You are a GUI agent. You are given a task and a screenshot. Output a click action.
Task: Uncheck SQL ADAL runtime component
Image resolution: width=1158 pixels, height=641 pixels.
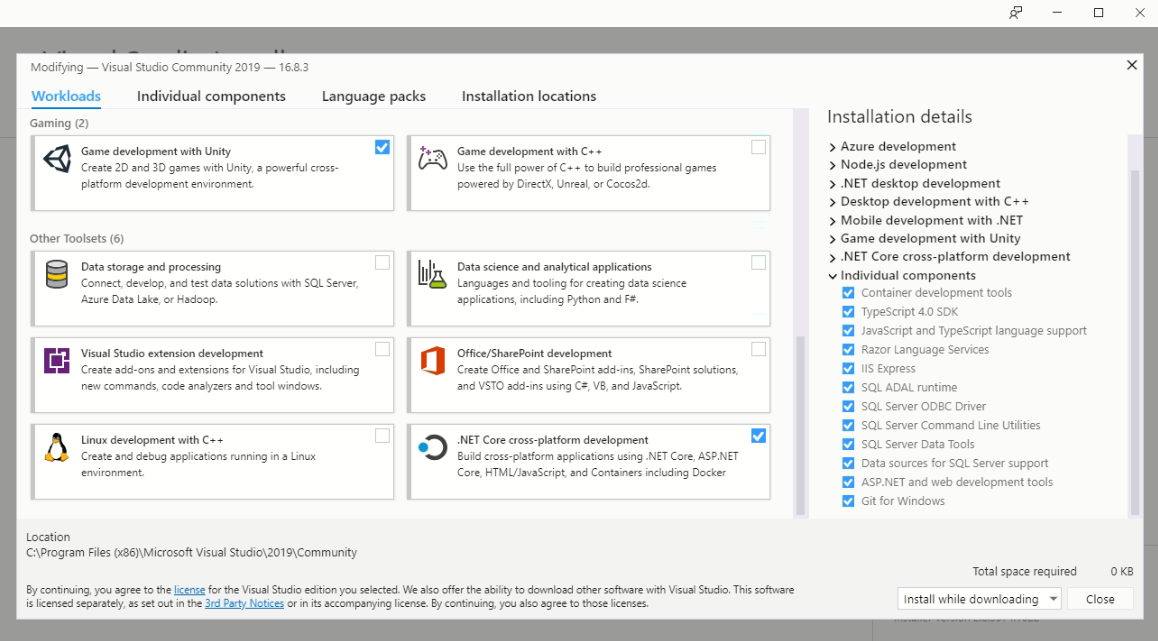pos(848,387)
